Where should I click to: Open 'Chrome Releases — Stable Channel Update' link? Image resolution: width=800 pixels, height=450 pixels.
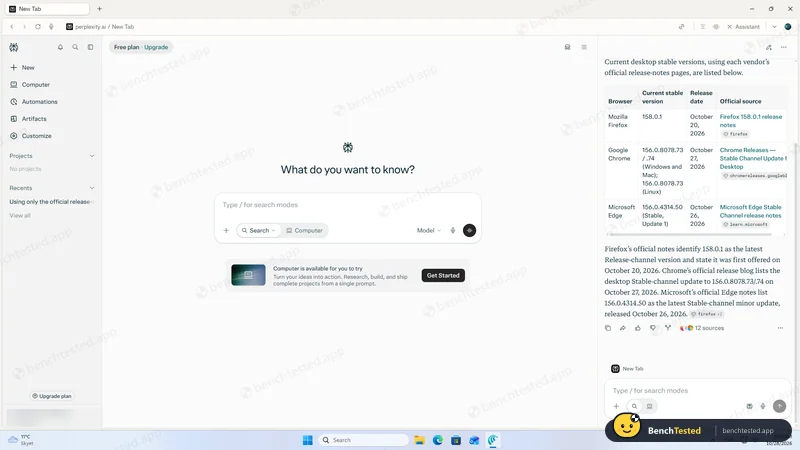click(x=753, y=158)
